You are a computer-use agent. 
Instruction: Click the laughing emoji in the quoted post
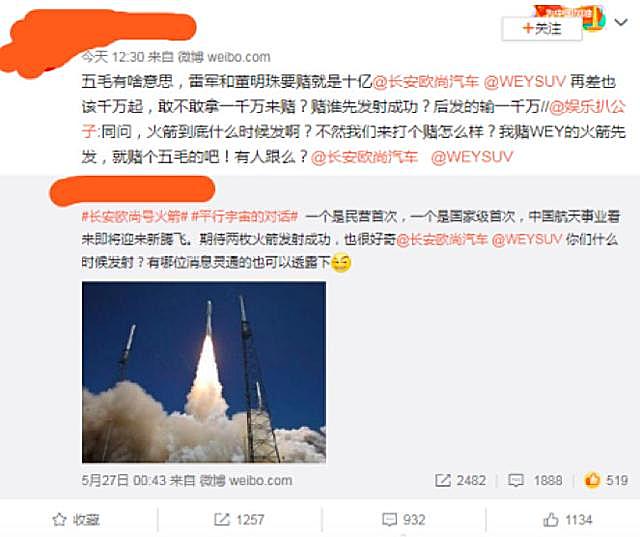tap(341, 263)
